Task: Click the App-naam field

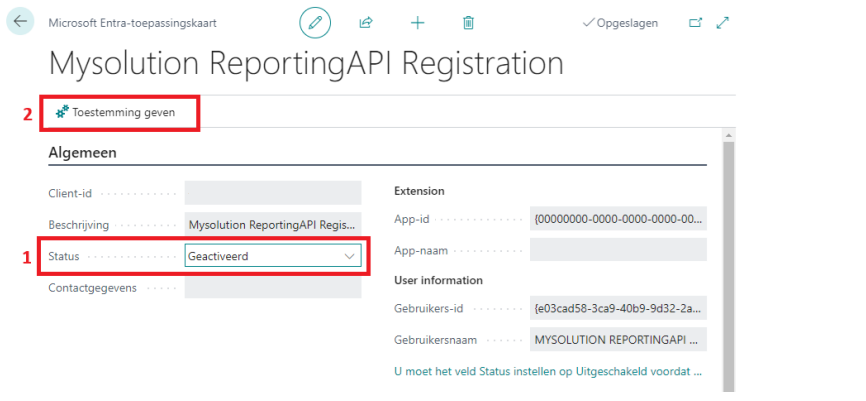Action: [617, 250]
